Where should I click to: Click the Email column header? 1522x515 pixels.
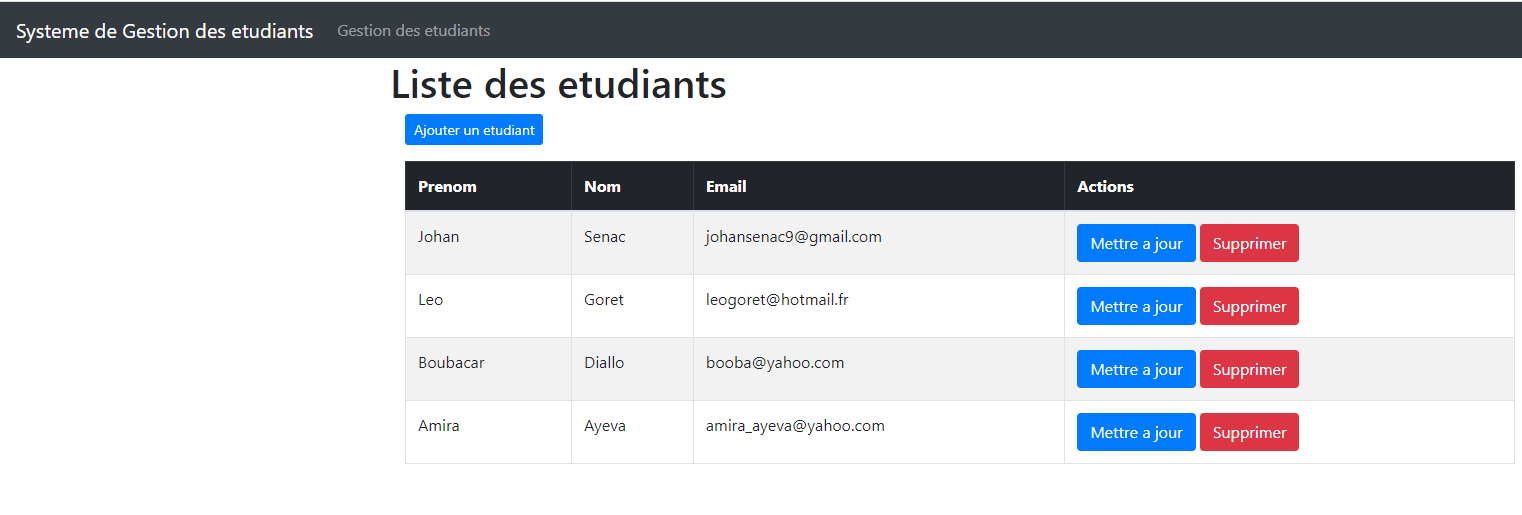(x=726, y=186)
